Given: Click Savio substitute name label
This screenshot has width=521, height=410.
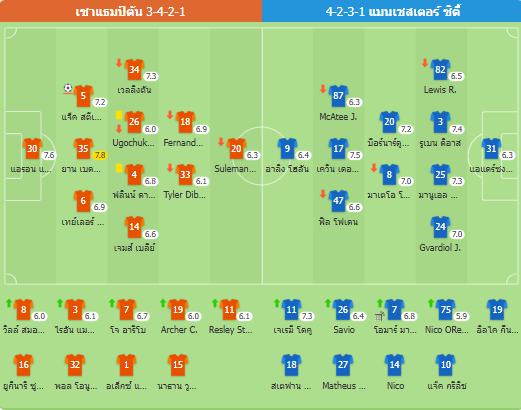Looking at the screenshot, I should coord(344,330).
